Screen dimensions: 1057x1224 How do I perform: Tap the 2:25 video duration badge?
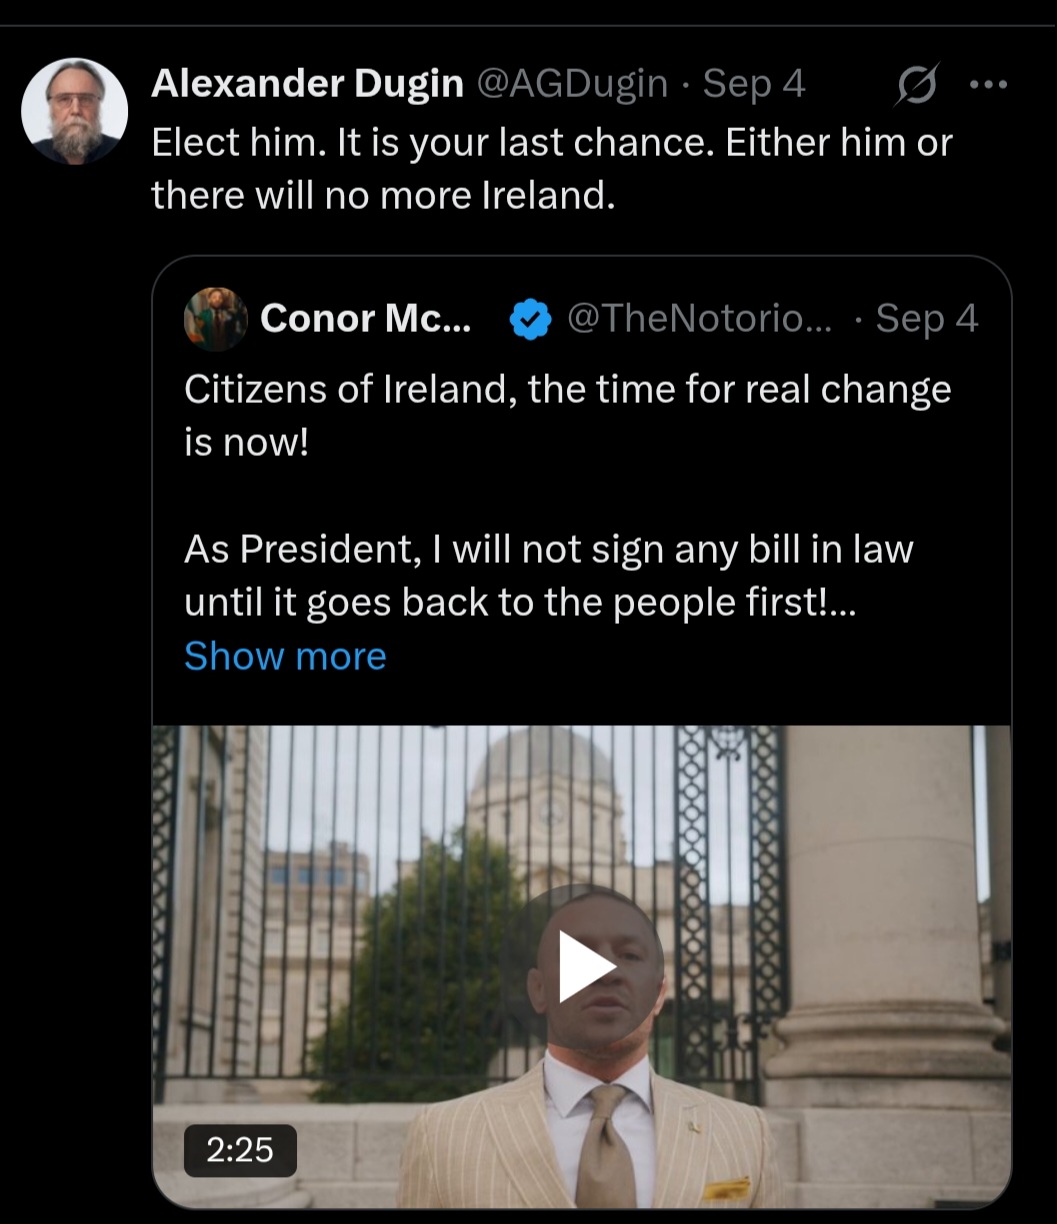point(240,1149)
